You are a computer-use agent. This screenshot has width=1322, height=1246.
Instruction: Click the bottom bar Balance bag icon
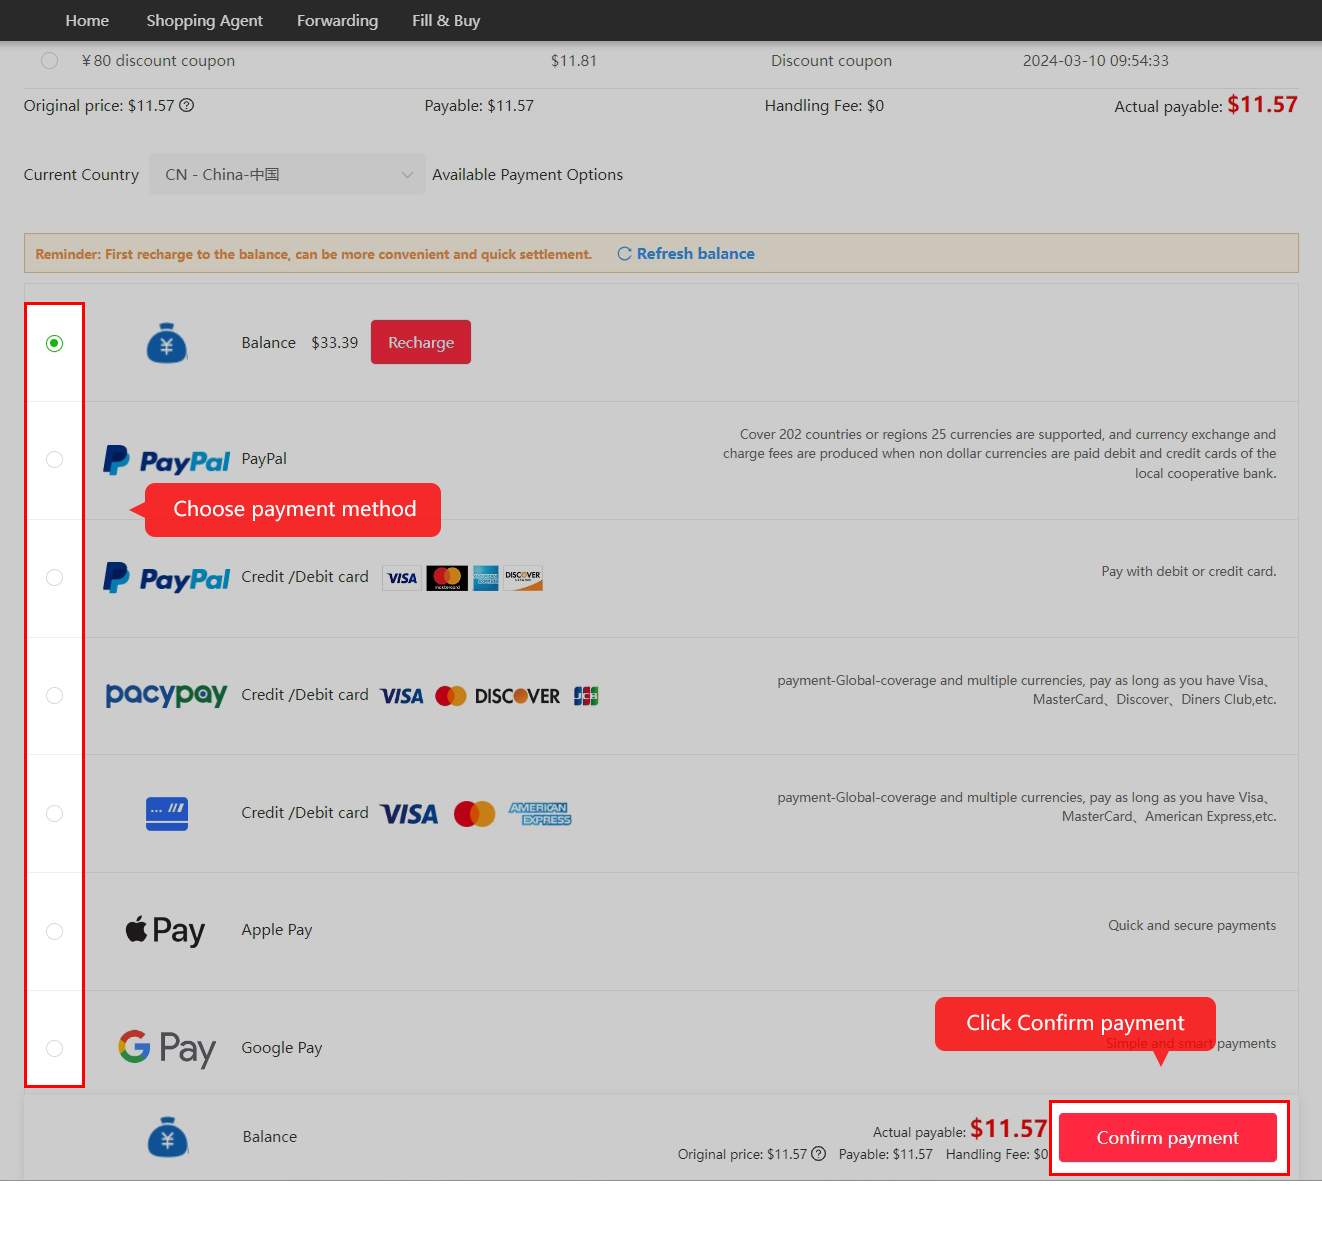pos(168,1137)
